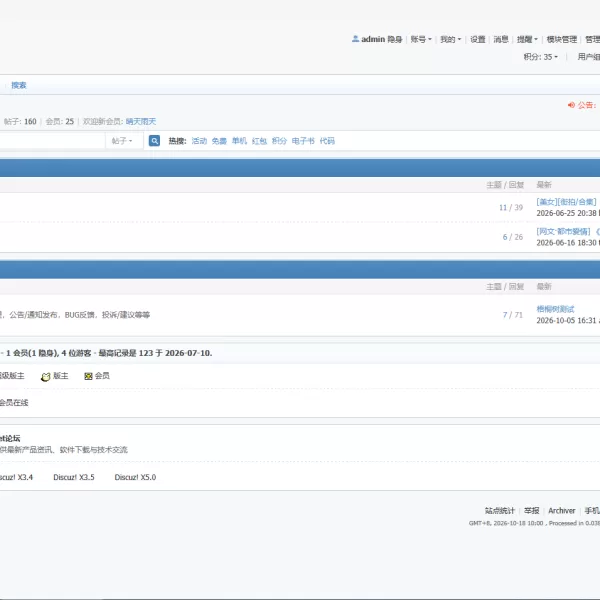600x600 pixels.
Task: Open the Discuz! X3.5 friend link
Action: point(74,477)
